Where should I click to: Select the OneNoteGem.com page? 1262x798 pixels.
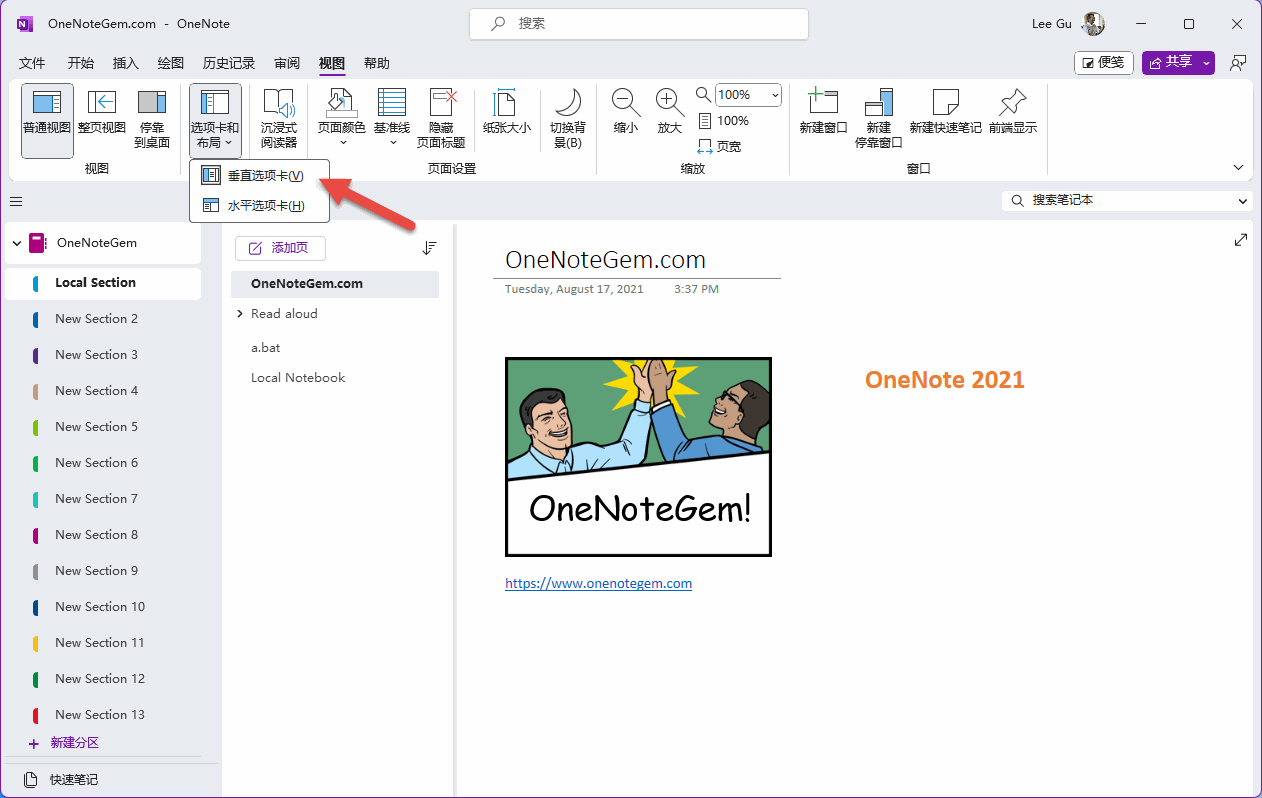(x=335, y=284)
